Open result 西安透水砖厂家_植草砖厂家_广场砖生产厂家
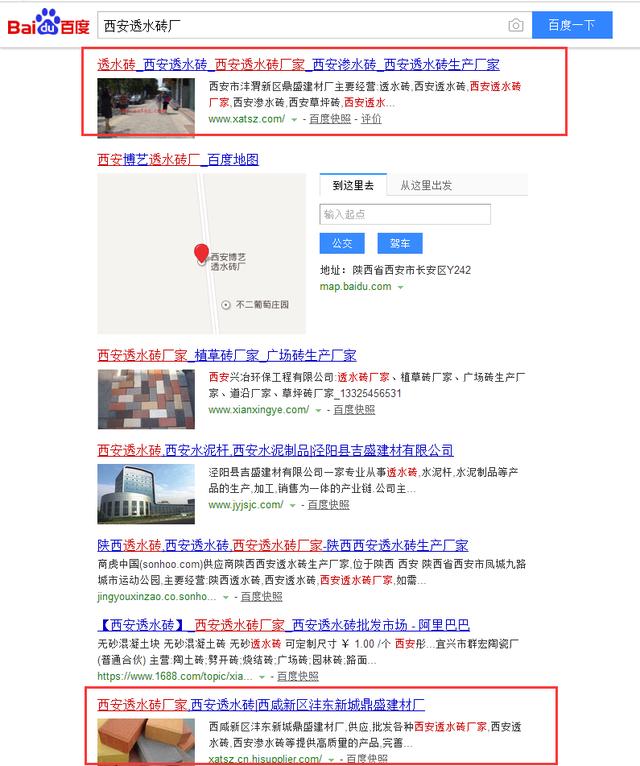The image size is (640, 766). pyautogui.click(x=227, y=356)
